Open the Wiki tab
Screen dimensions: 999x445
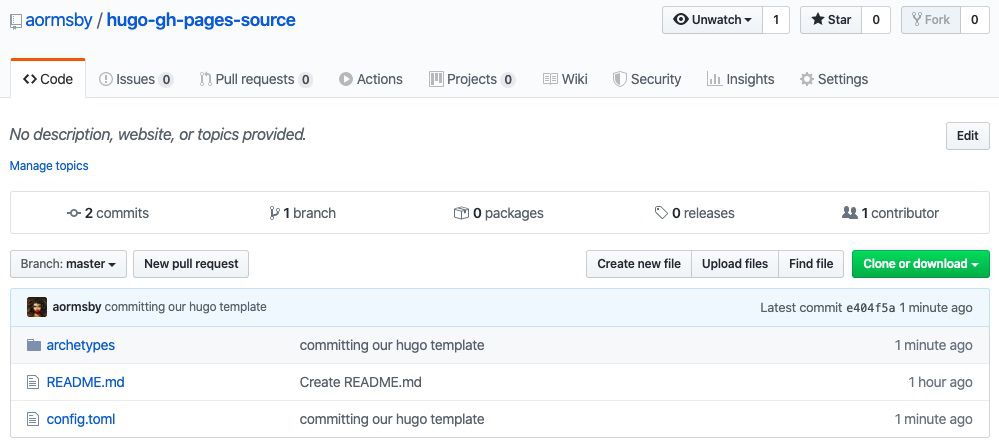(x=565, y=79)
